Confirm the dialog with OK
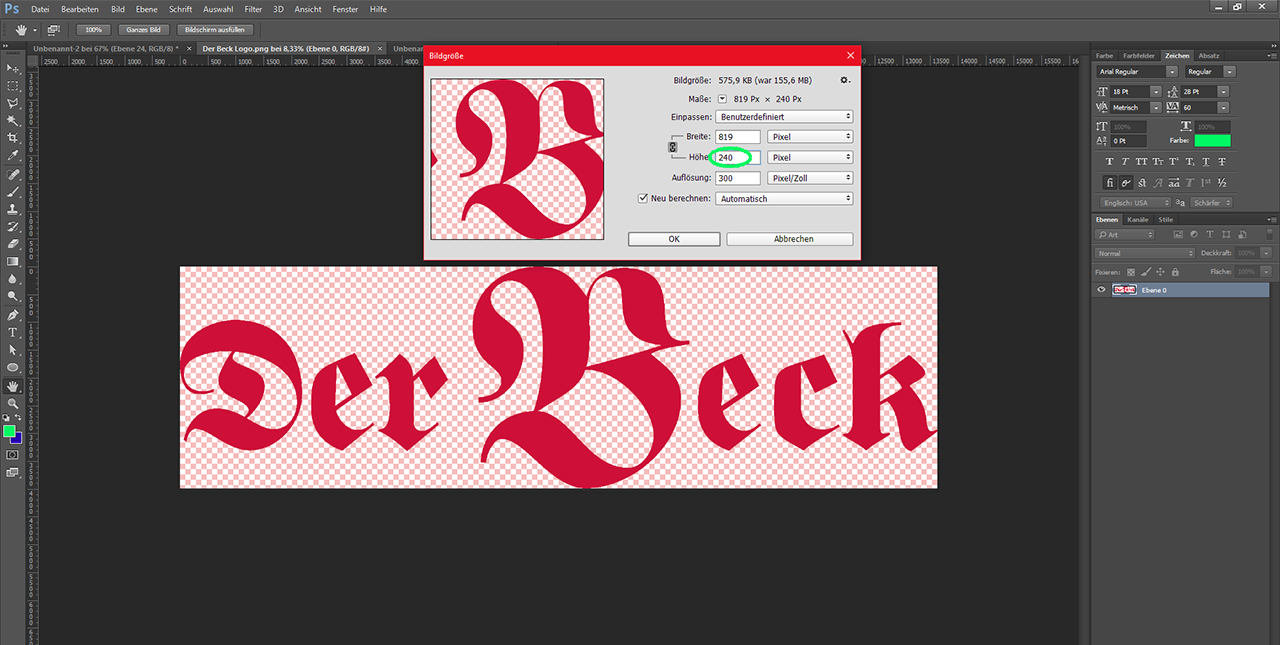 [x=673, y=239]
